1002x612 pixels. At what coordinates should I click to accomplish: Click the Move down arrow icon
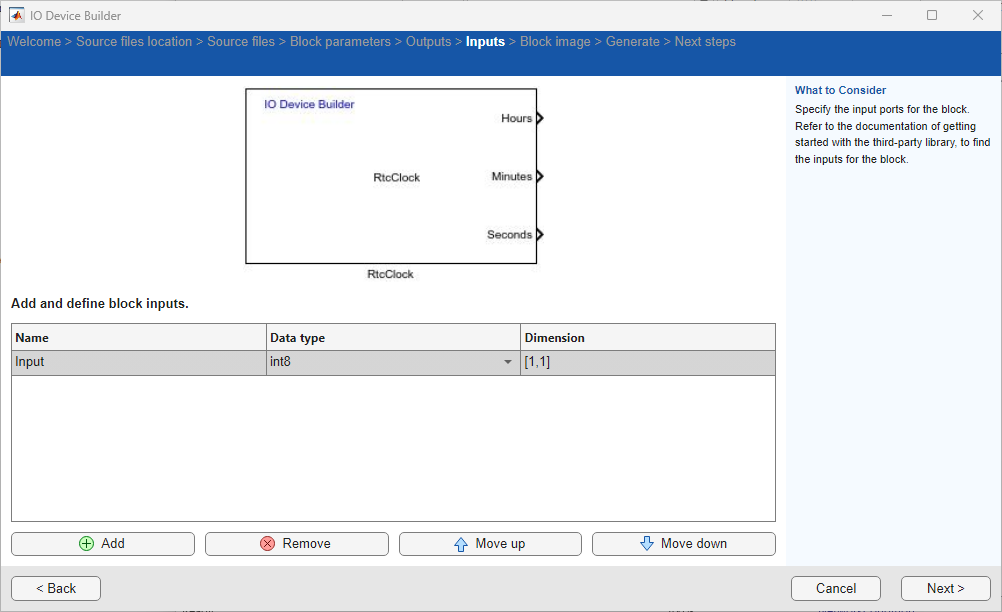649,543
